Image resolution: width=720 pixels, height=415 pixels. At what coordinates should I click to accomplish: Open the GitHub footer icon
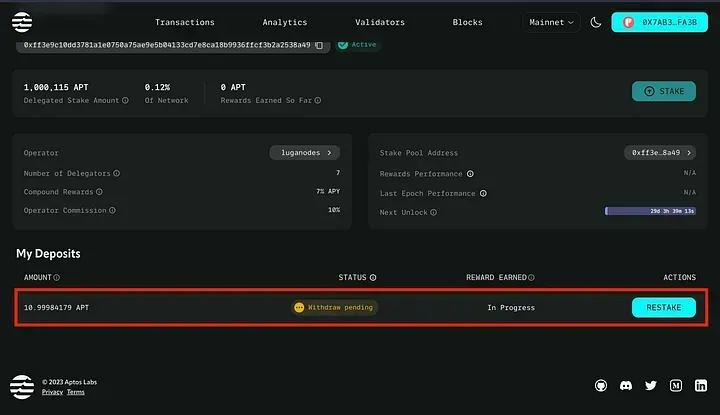click(601, 385)
